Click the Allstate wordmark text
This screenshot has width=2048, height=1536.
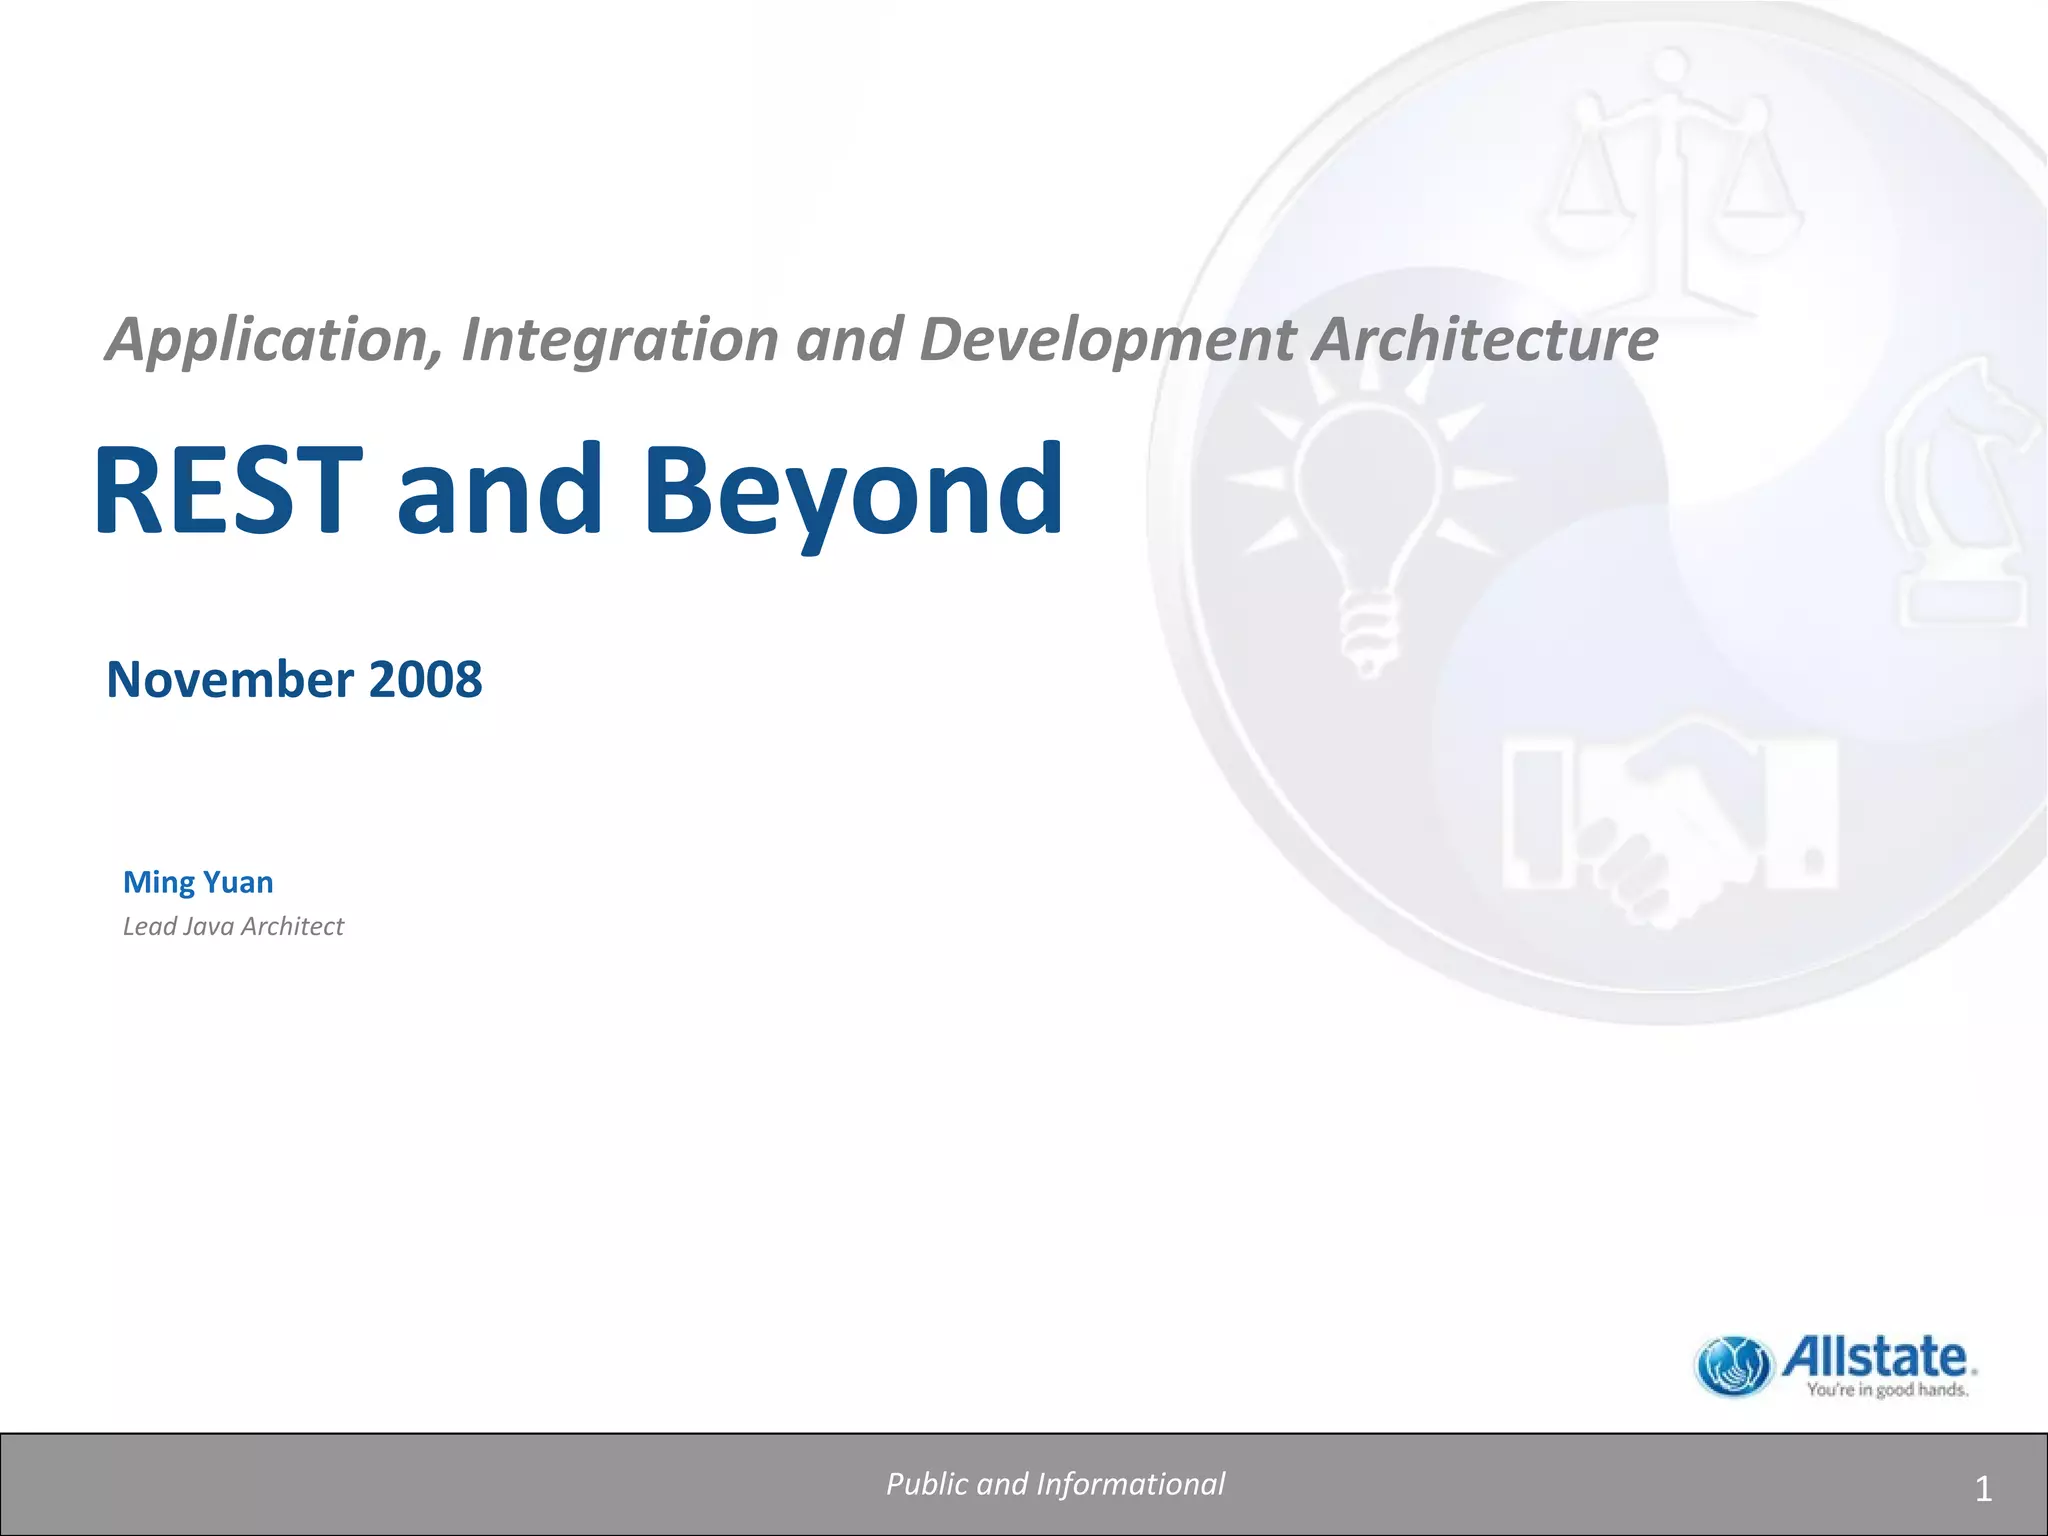(1876, 1357)
